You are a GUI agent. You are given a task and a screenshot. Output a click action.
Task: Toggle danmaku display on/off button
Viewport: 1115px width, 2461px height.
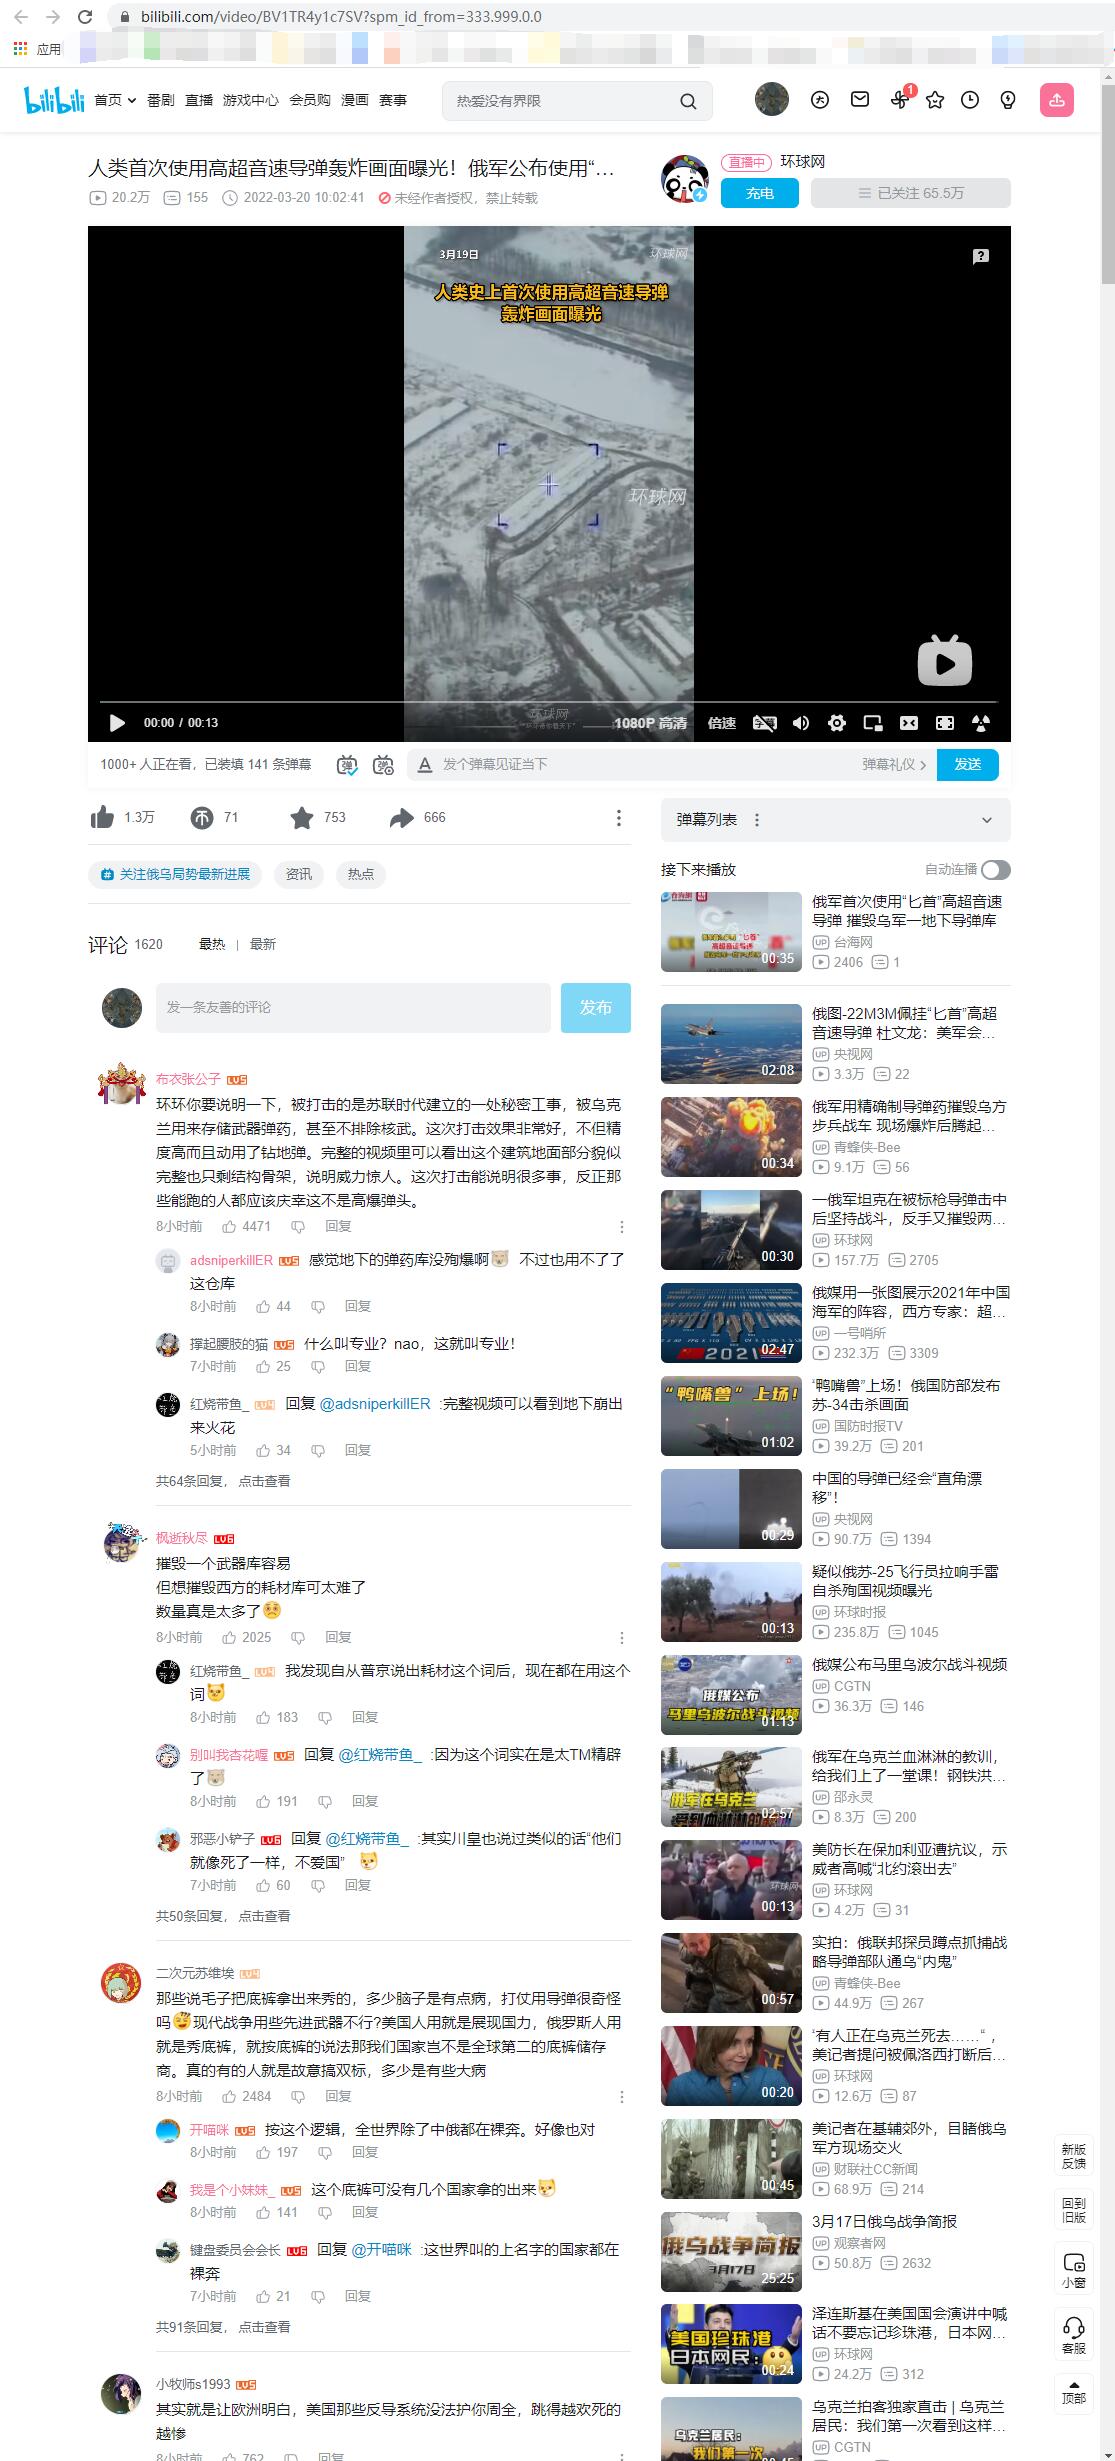pyautogui.click(x=347, y=765)
